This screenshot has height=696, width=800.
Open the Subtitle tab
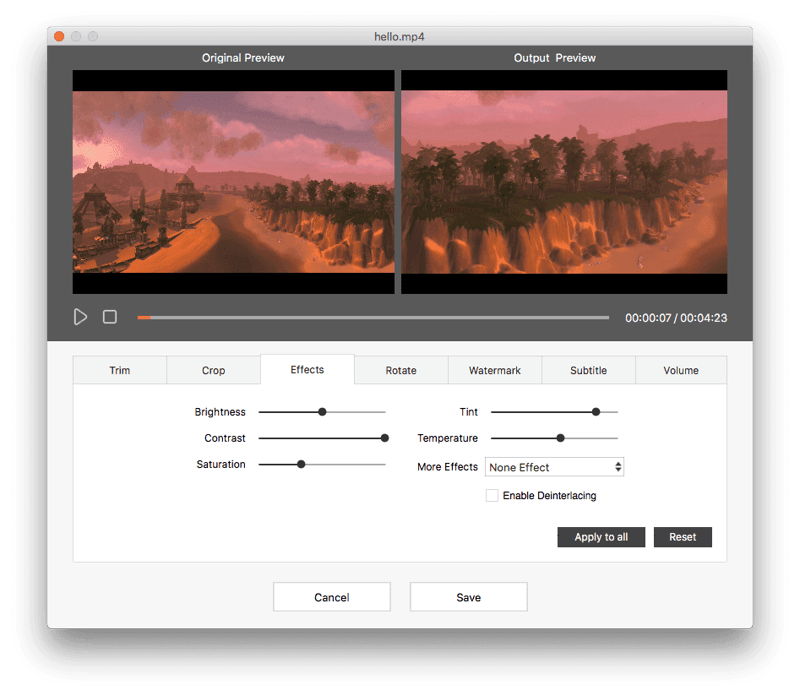588,370
